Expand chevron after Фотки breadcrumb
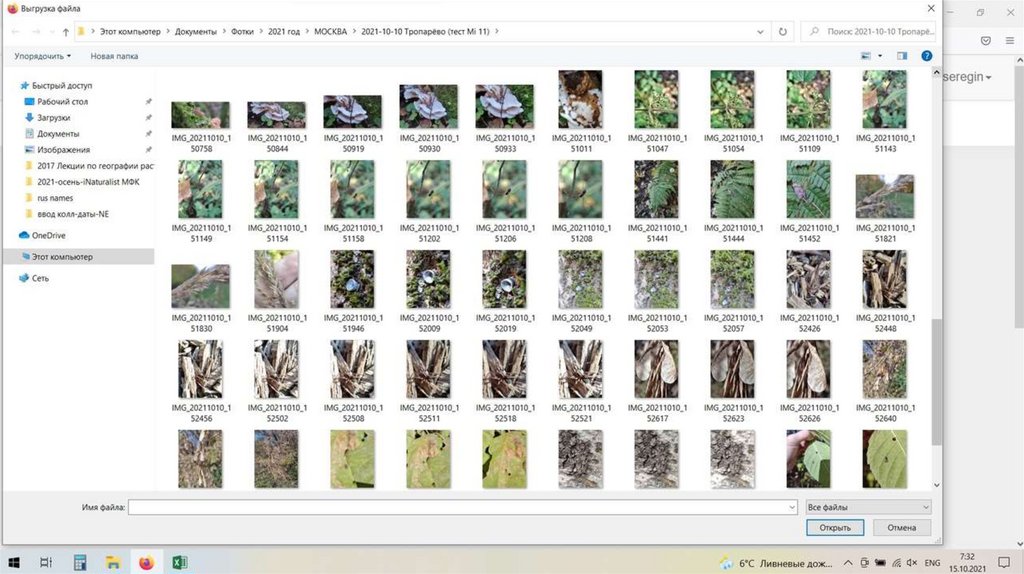 click(261, 31)
